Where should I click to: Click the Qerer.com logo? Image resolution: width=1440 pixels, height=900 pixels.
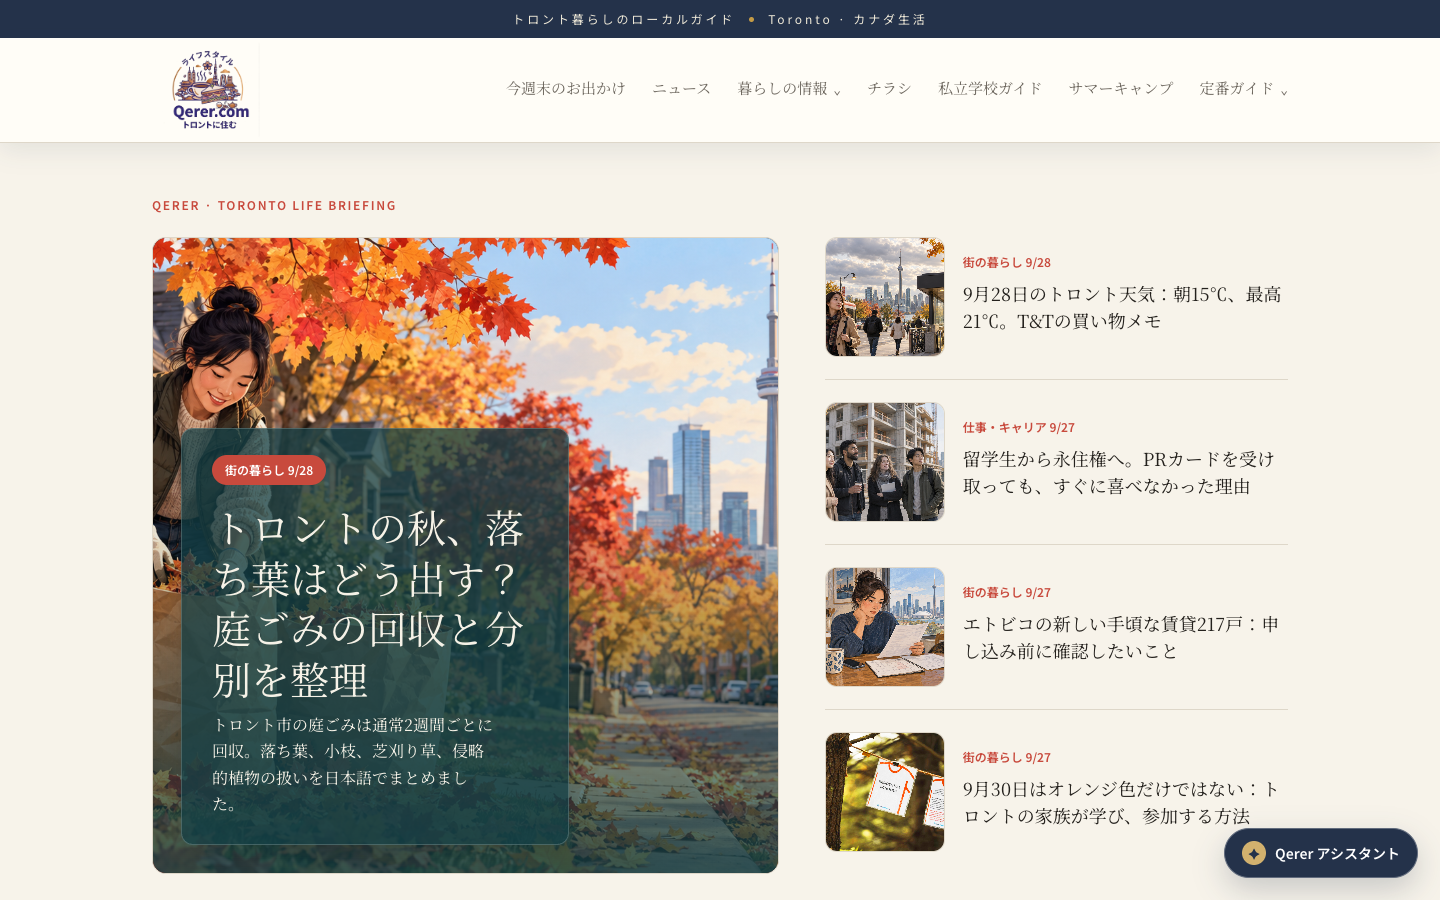click(210, 90)
